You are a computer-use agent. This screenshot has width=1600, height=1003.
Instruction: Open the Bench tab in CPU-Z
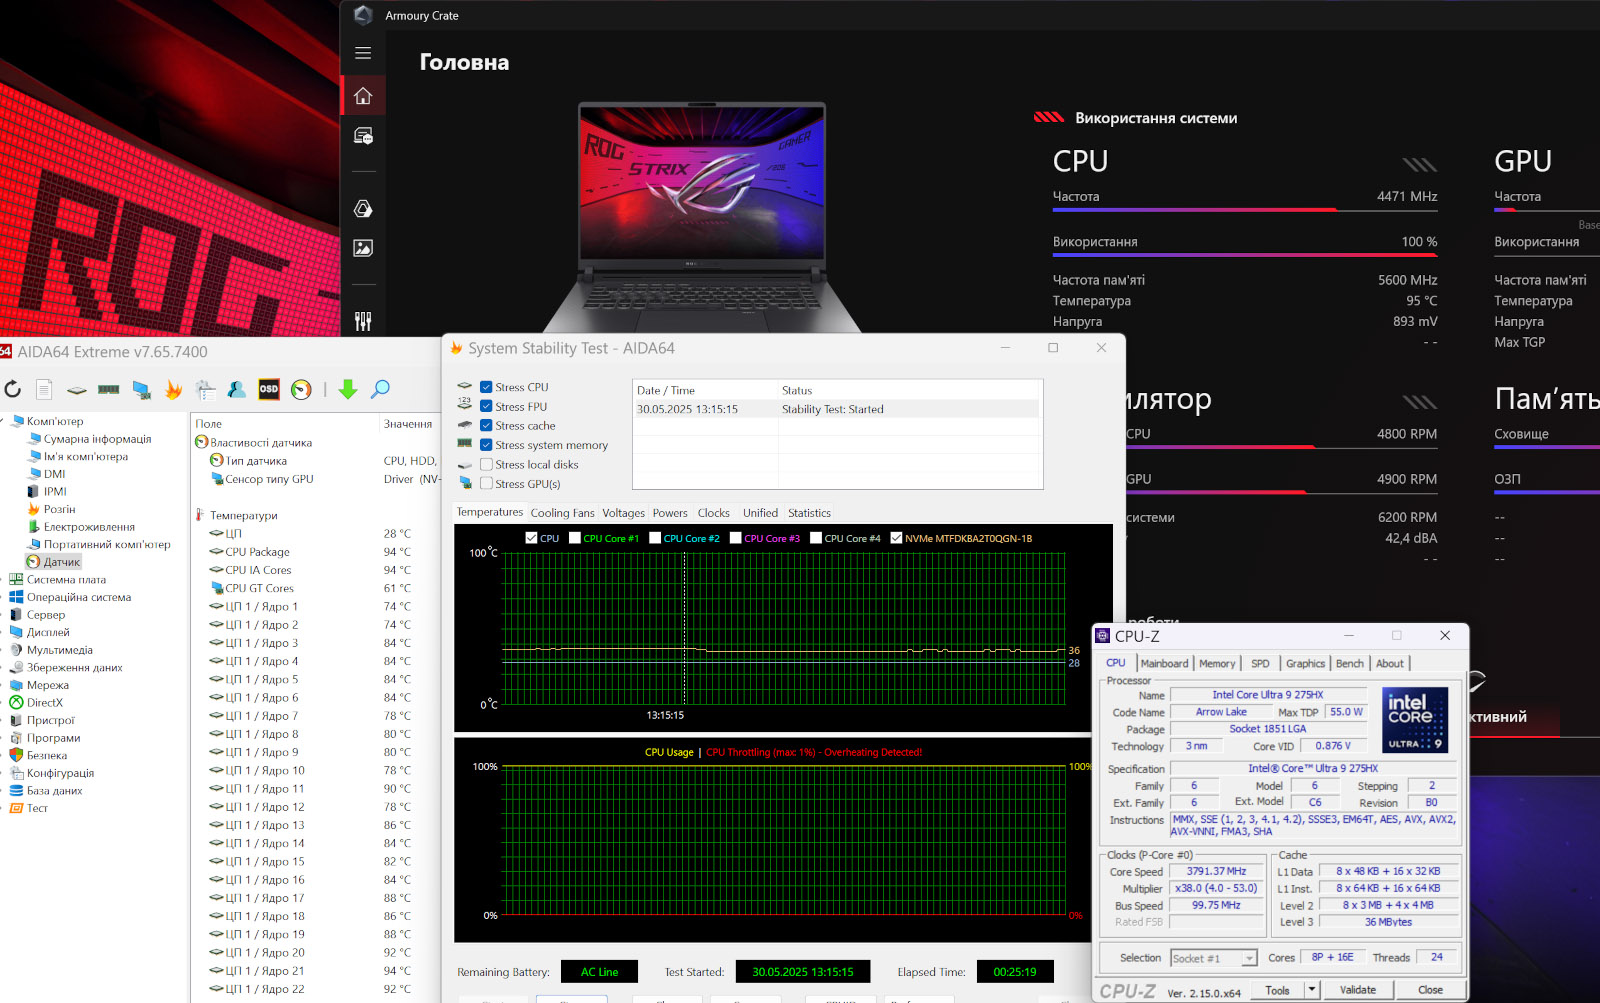click(1349, 663)
